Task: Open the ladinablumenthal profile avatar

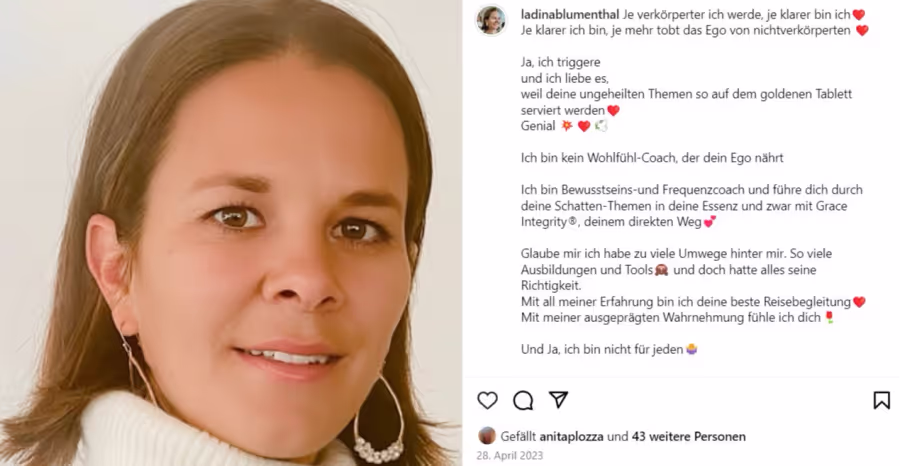Action: (491, 20)
